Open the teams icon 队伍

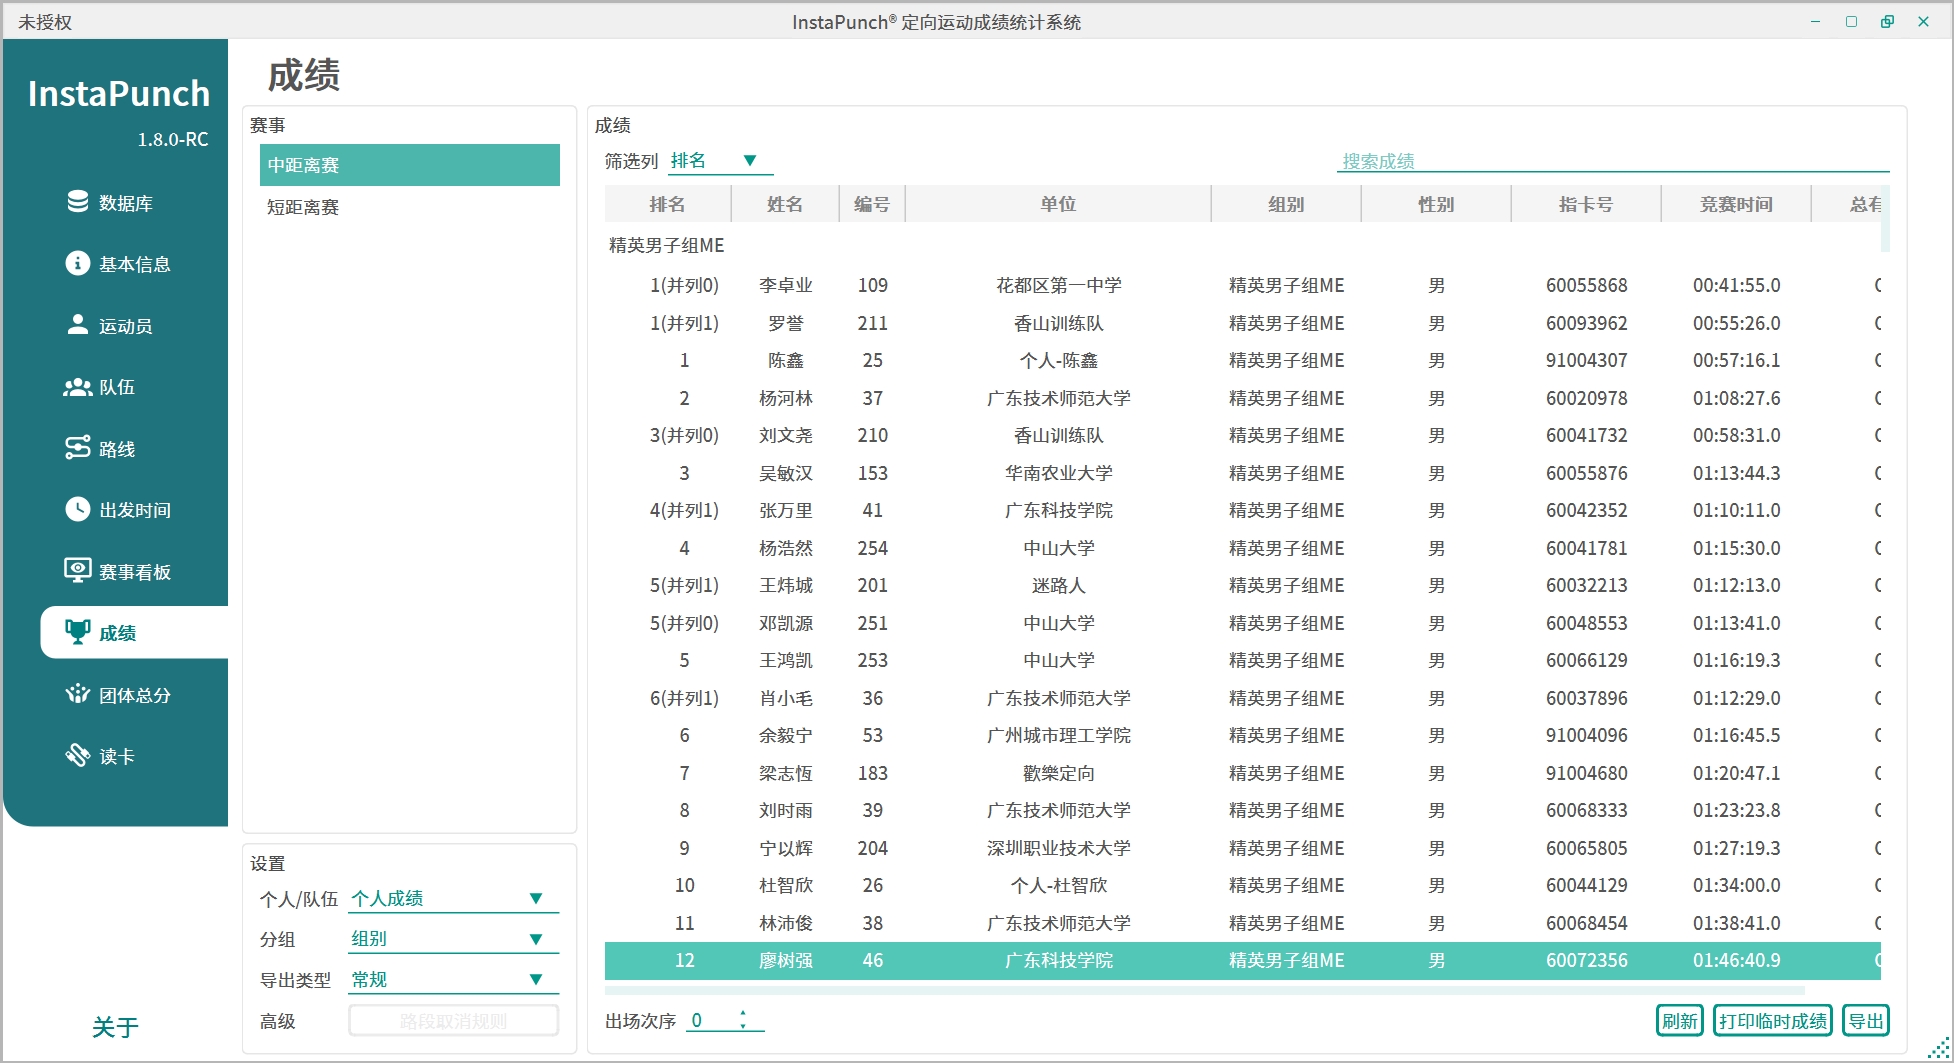click(78, 387)
